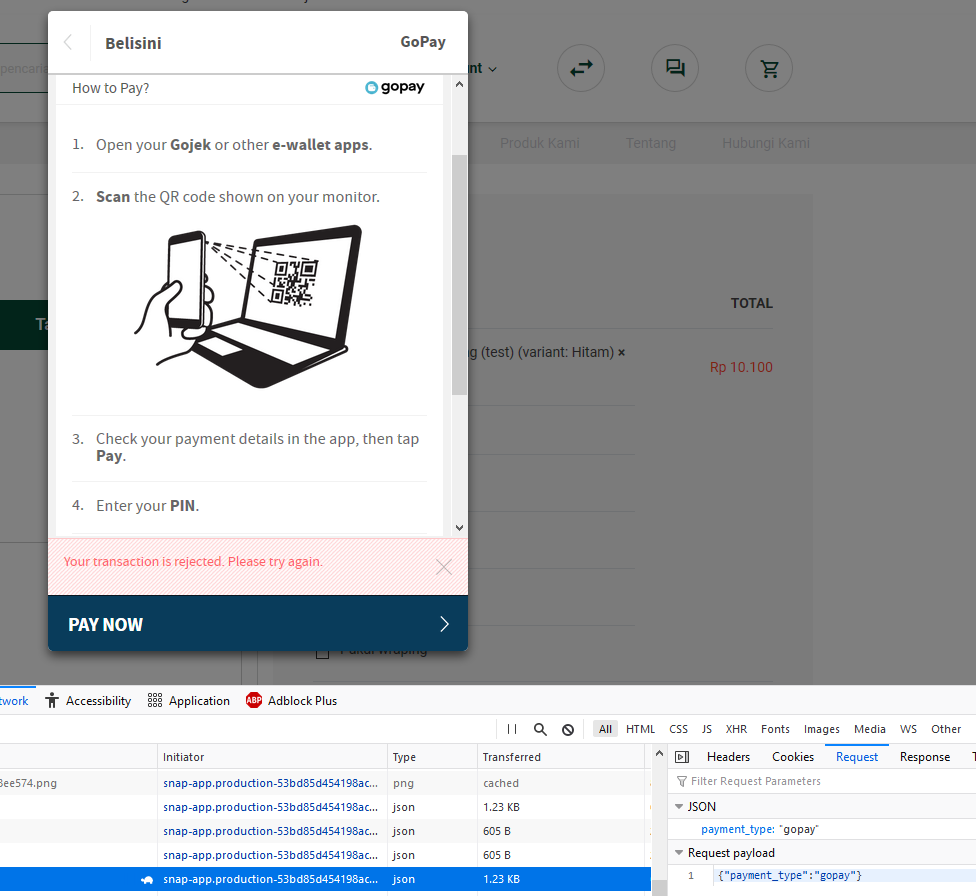Open network search with magnifier icon
976x896 pixels.
540,729
